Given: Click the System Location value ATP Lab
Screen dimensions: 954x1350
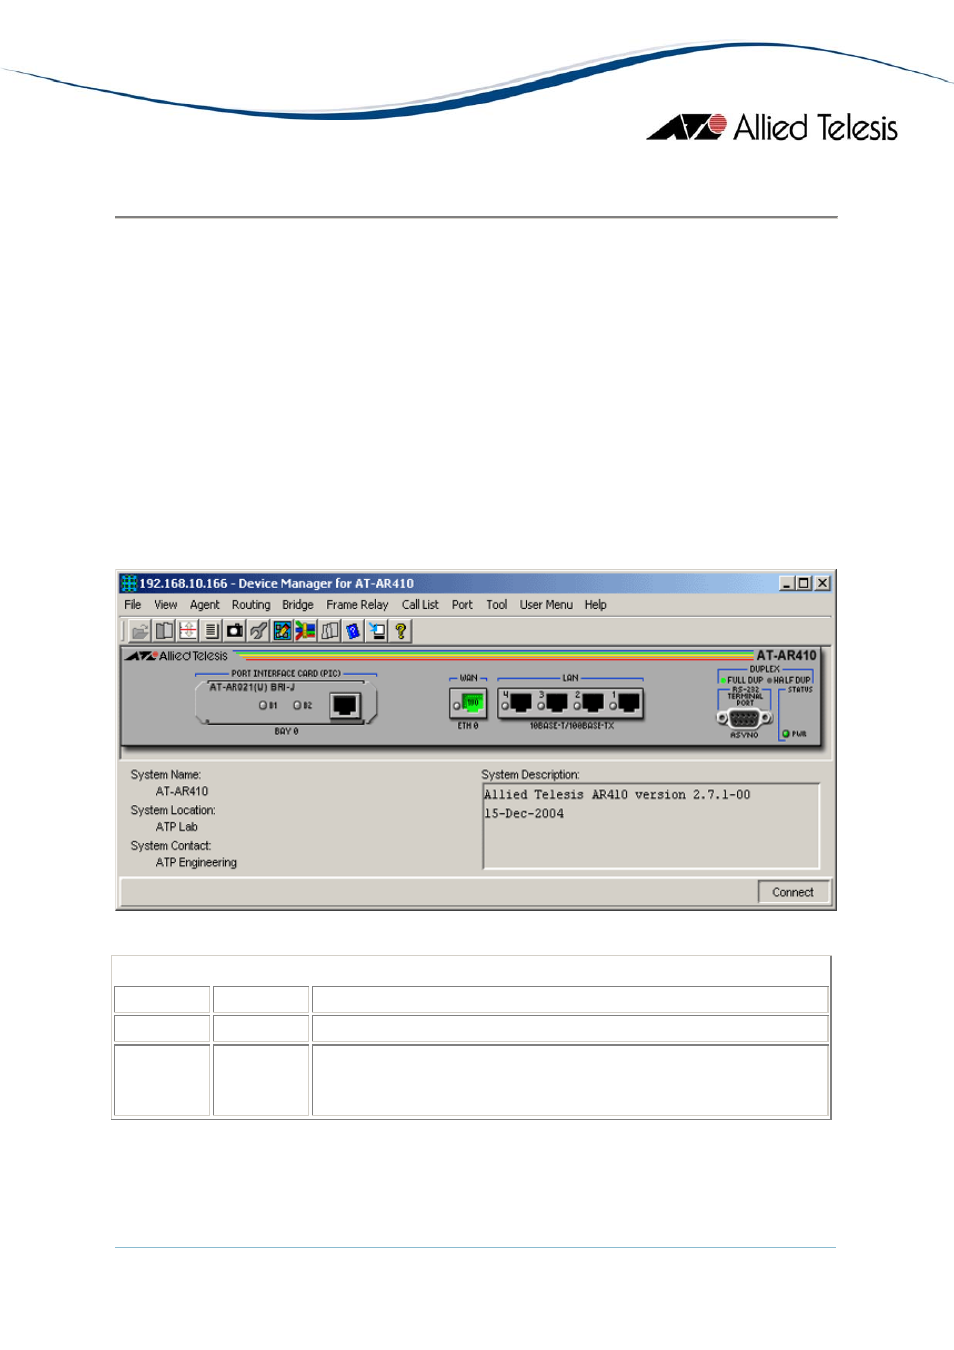Looking at the screenshot, I should pos(177,827).
